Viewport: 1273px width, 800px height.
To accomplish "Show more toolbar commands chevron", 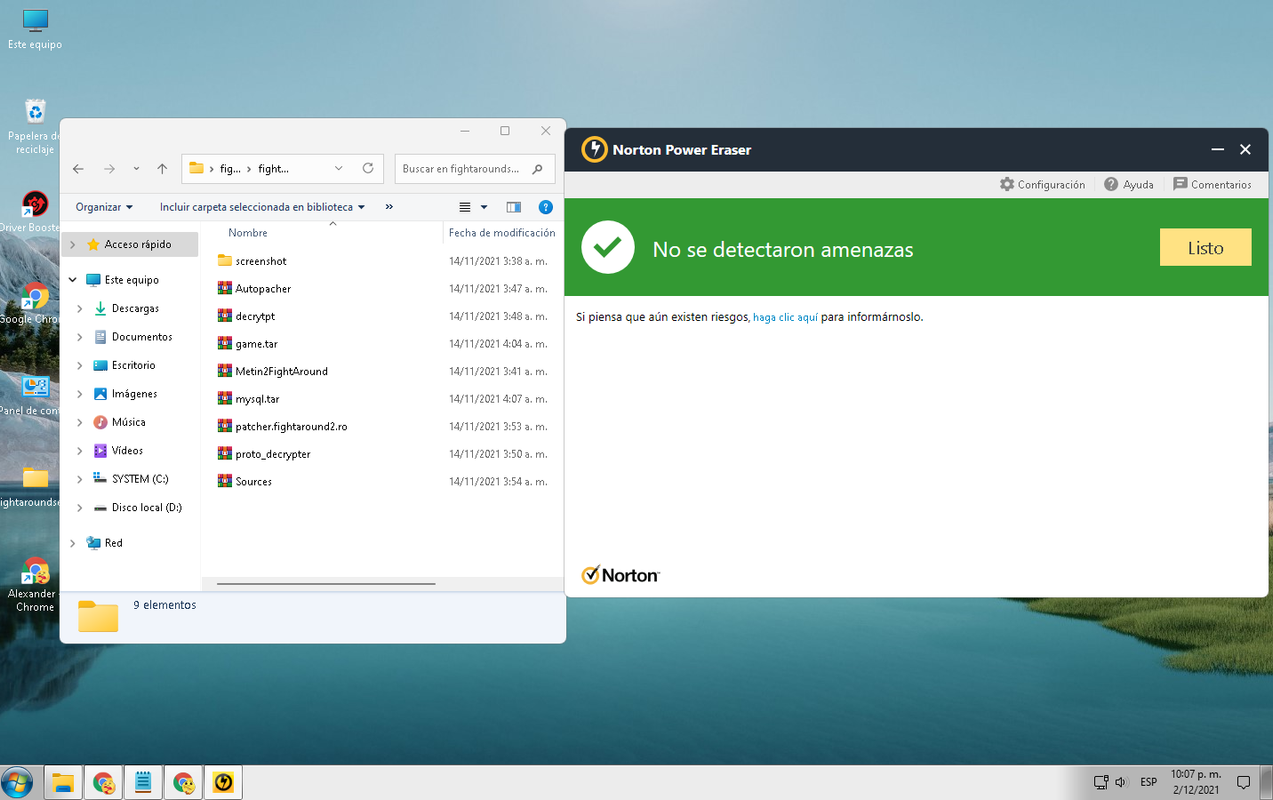I will click(x=389, y=207).
